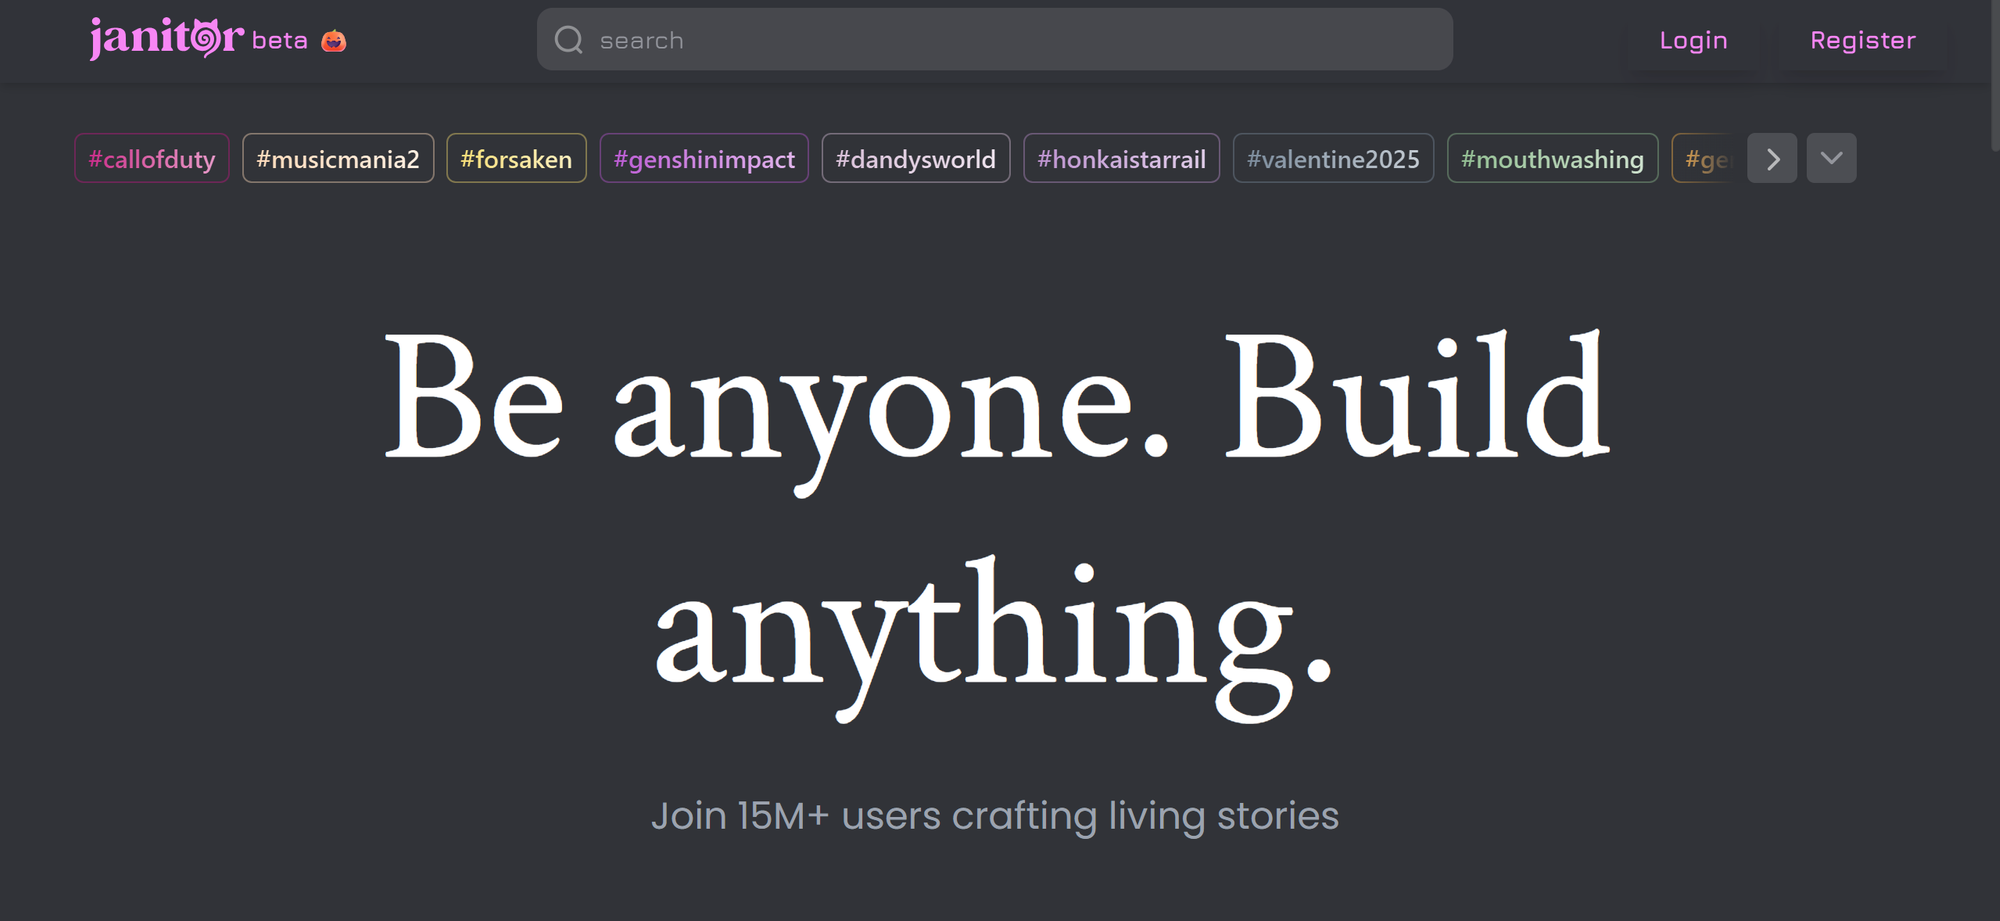Click the beta label
This screenshot has height=921, width=2000.
pyautogui.click(x=280, y=41)
